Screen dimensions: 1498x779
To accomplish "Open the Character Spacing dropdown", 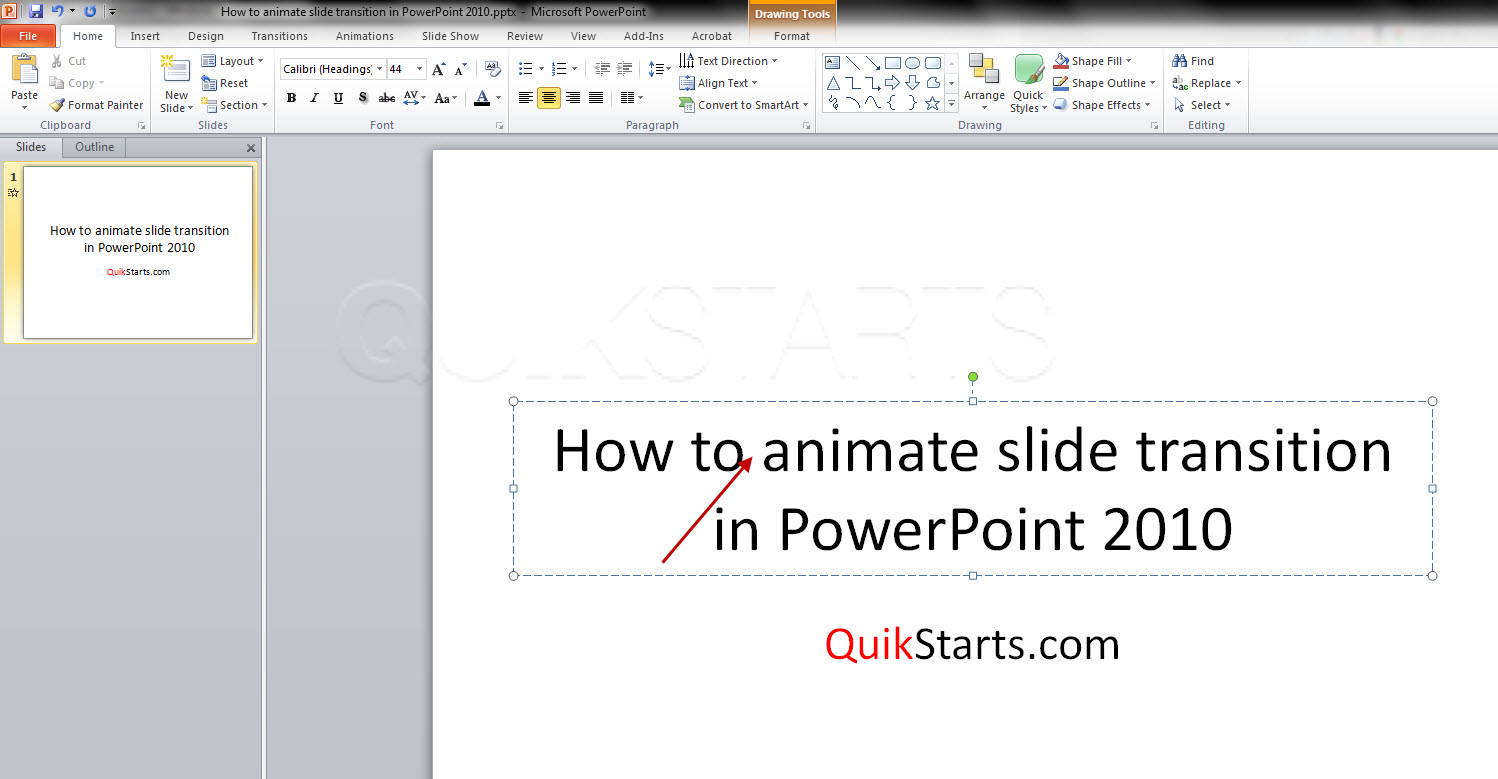I will click(x=414, y=98).
